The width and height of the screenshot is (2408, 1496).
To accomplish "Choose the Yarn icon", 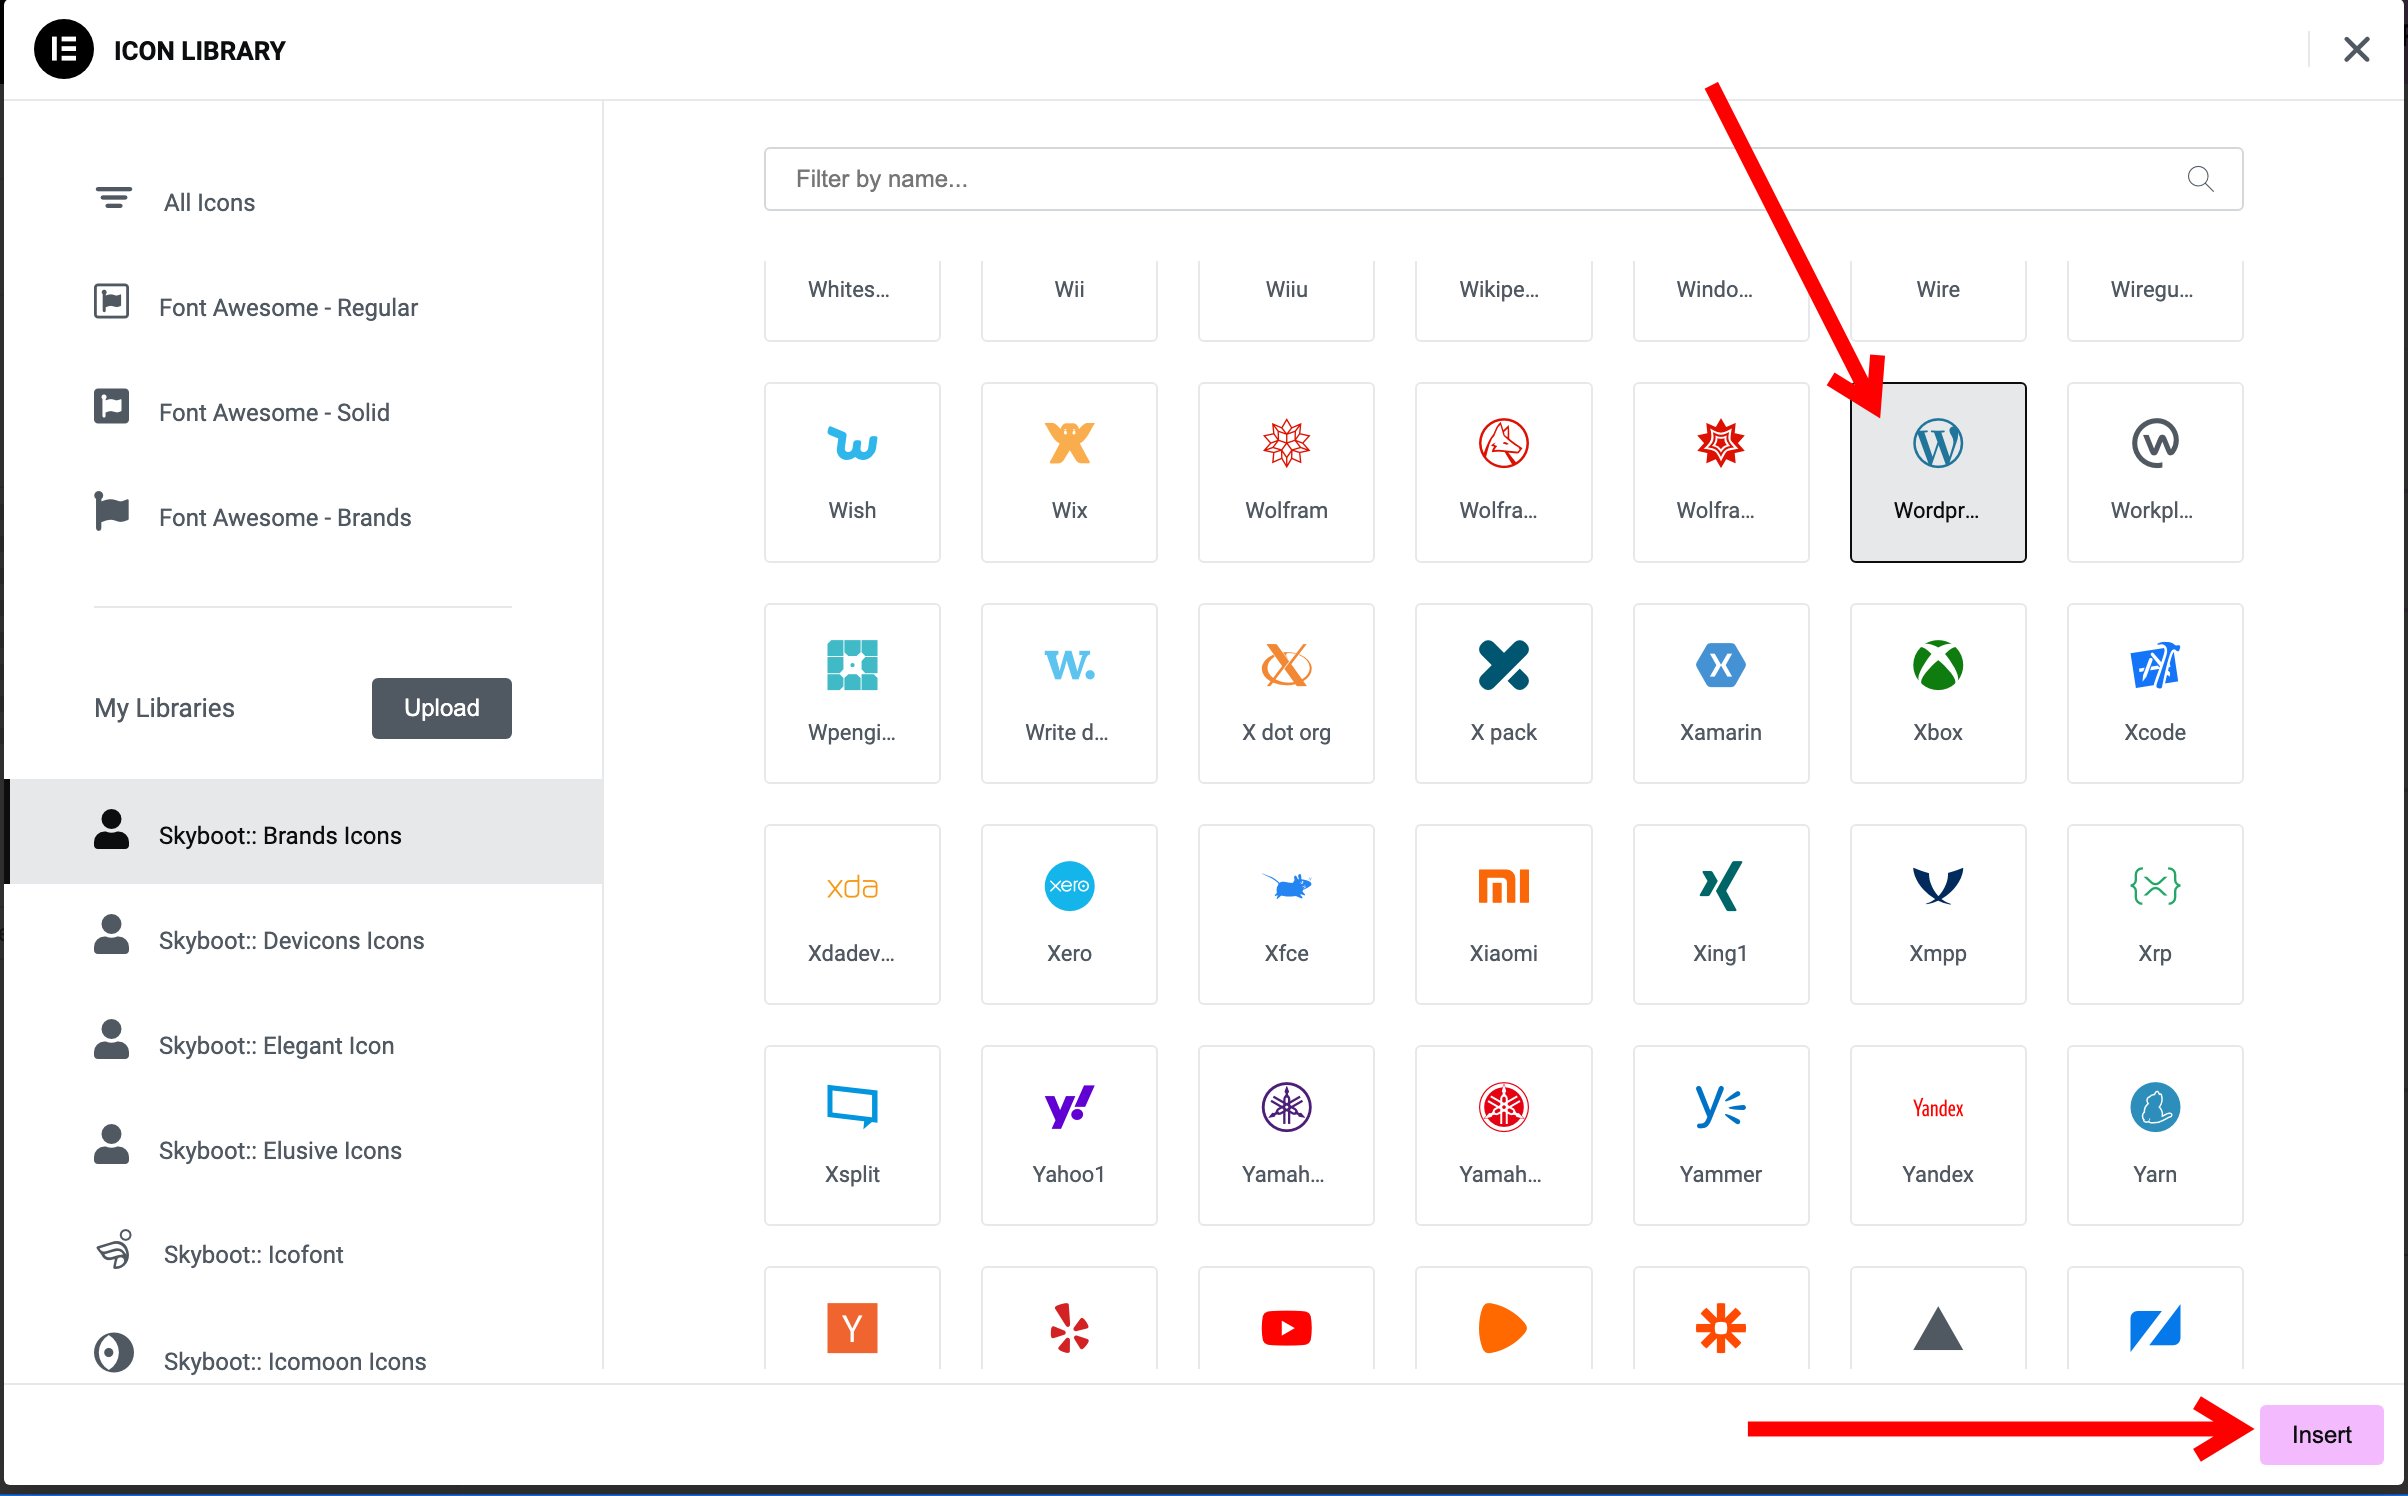I will 2154,1134.
